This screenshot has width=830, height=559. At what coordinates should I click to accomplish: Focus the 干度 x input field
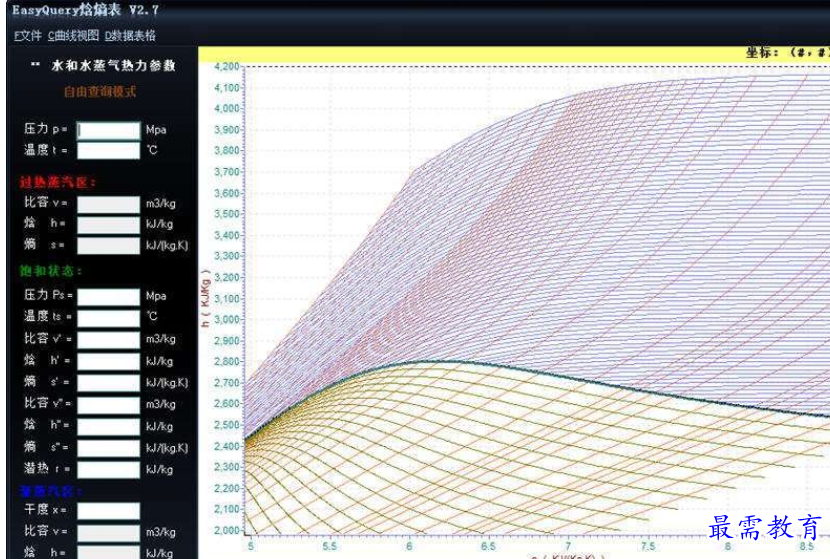click(109, 511)
